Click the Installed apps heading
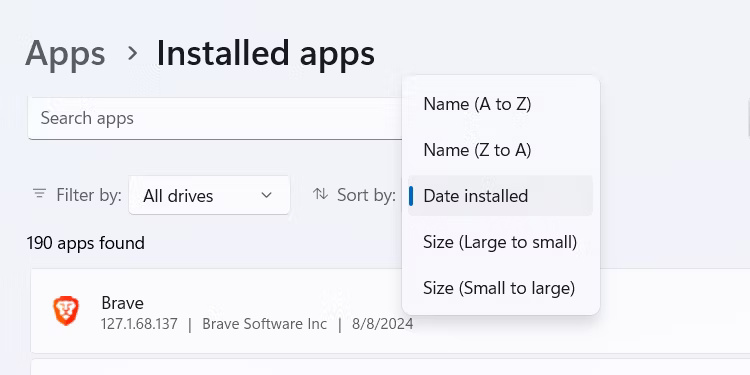750x375 pixels. [265, 54]
